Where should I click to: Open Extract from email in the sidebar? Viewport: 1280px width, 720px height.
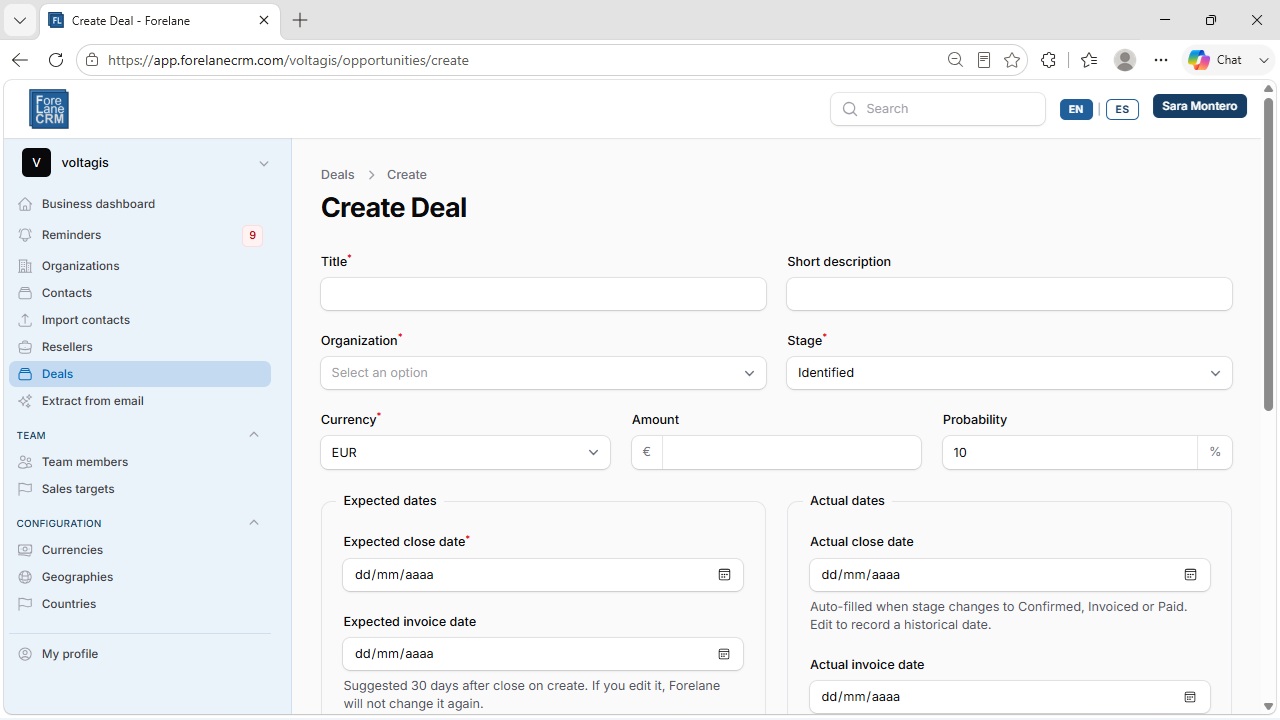(140, 401)
